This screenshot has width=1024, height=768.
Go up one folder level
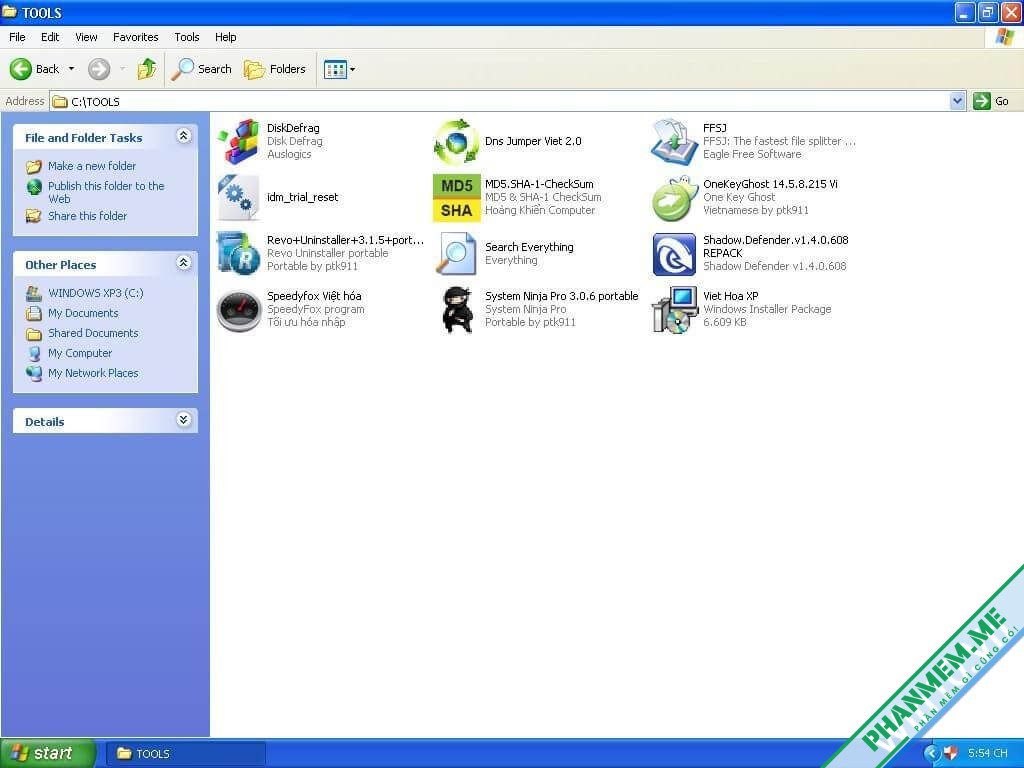coord(146,69)
